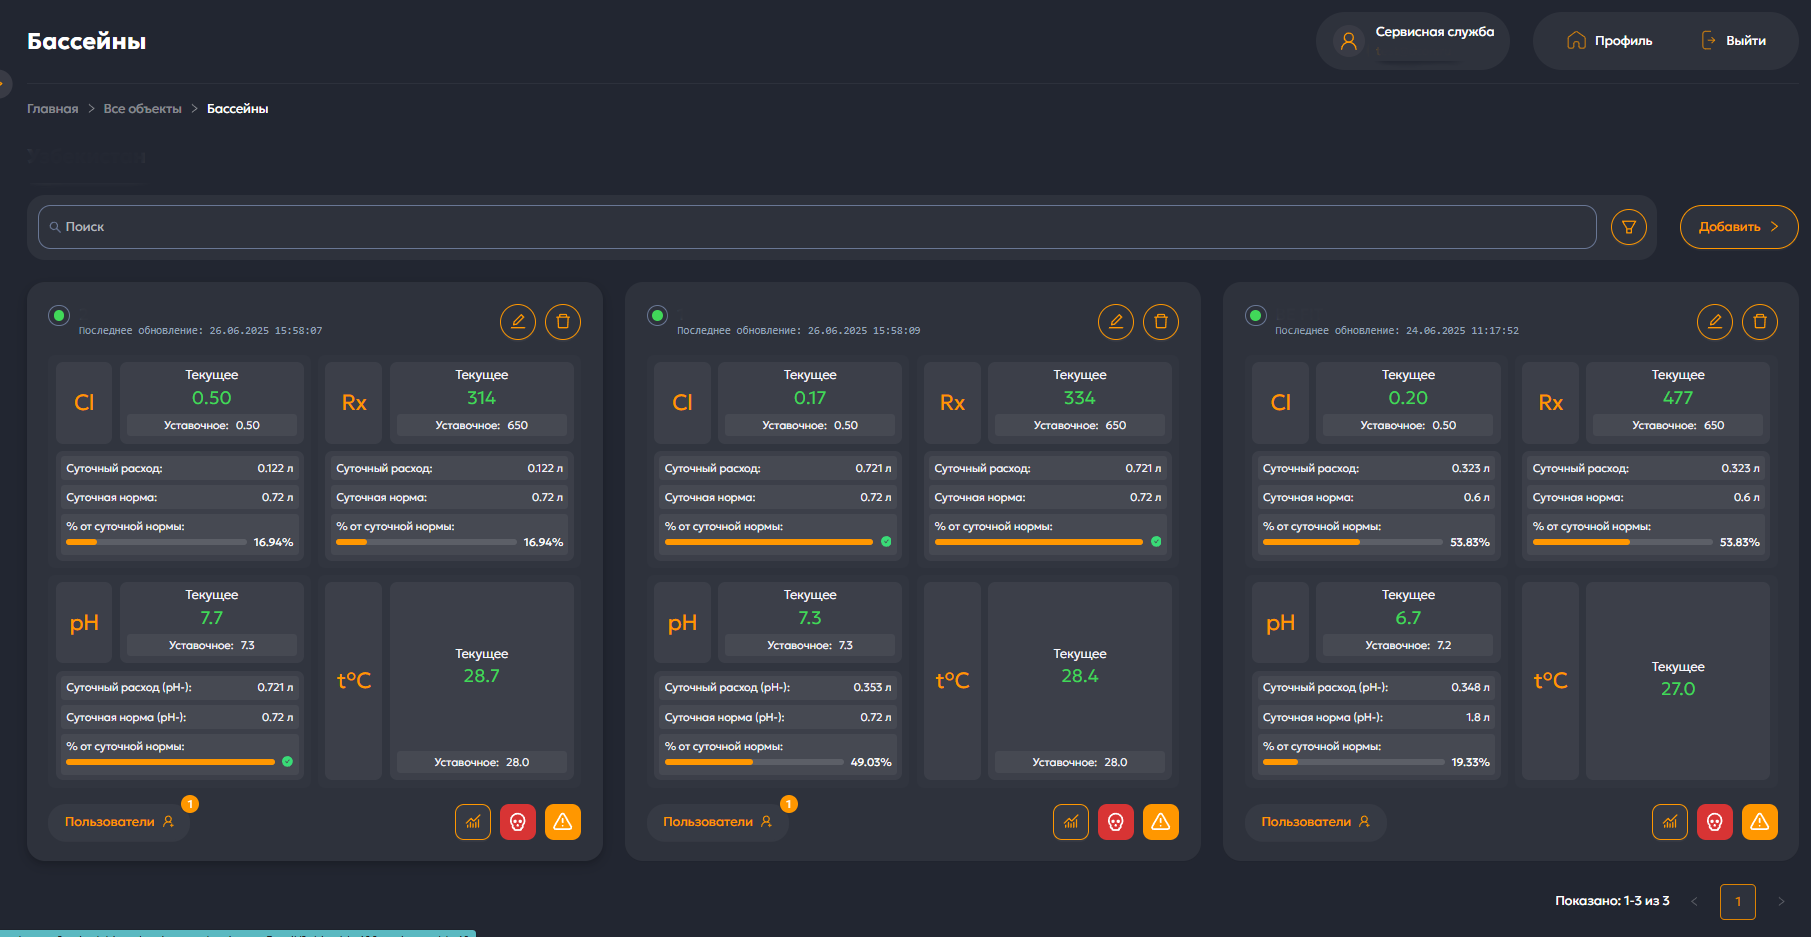The height and width of the screenshot is (937, 1811).
Task: Edit the first pool card
Action: click(x=517, y=322)
